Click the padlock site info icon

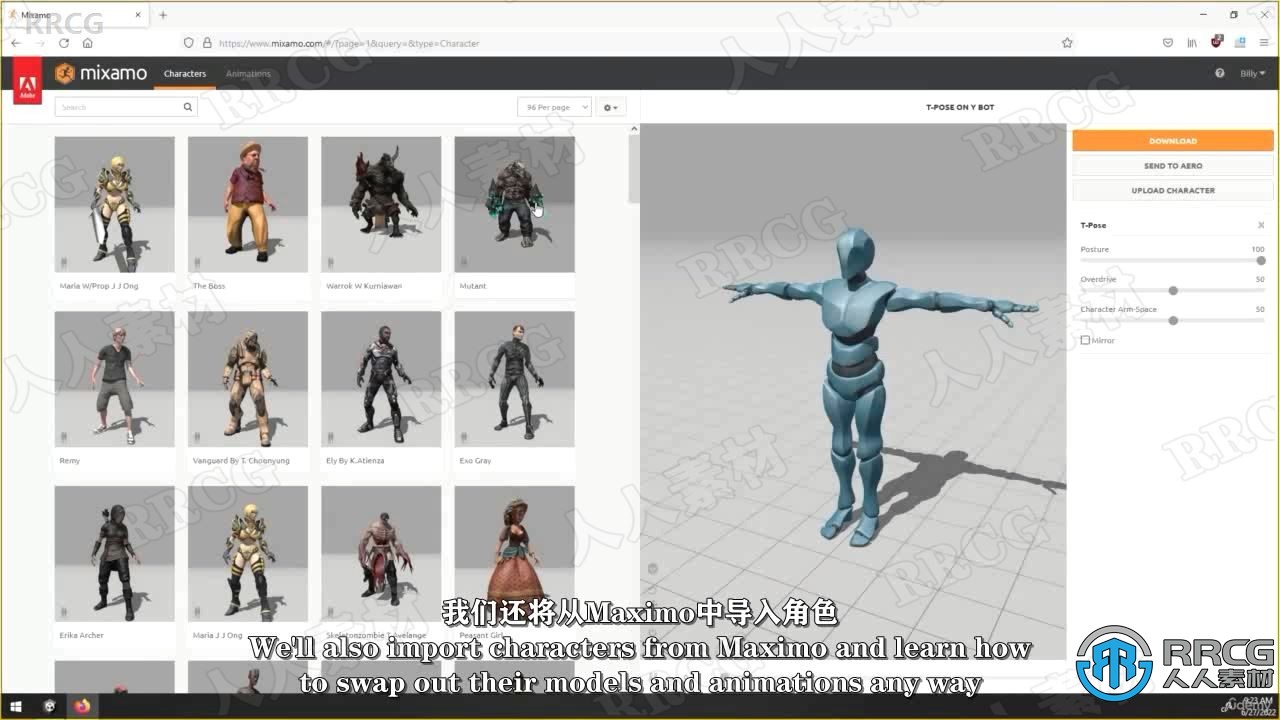coord(207,43)
